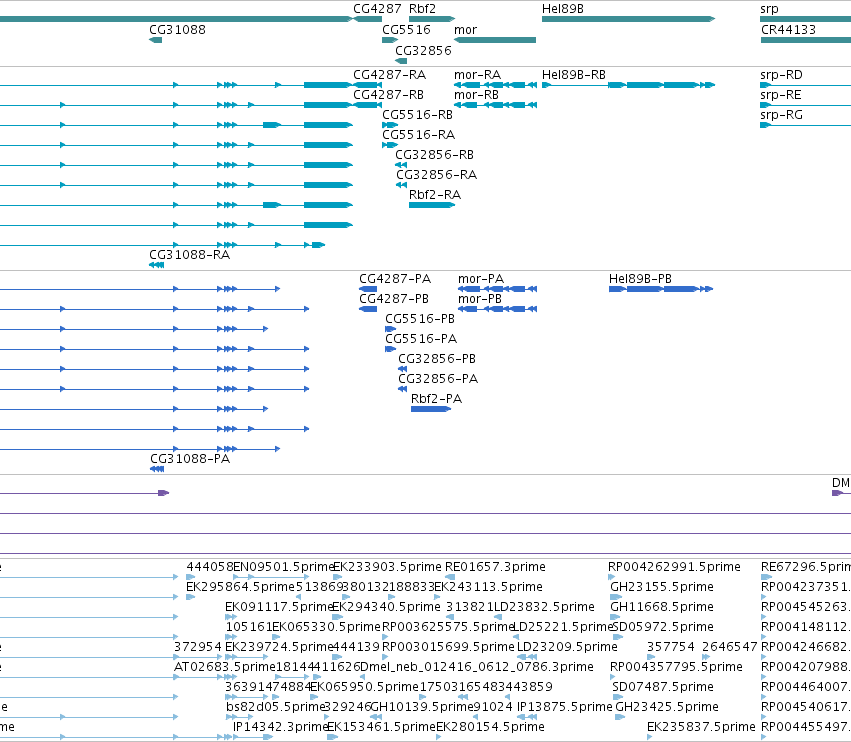This screenshot has height=742, width=851.
Task: Click EST label EK243113.5prime
Action: [x=488, y=587]
